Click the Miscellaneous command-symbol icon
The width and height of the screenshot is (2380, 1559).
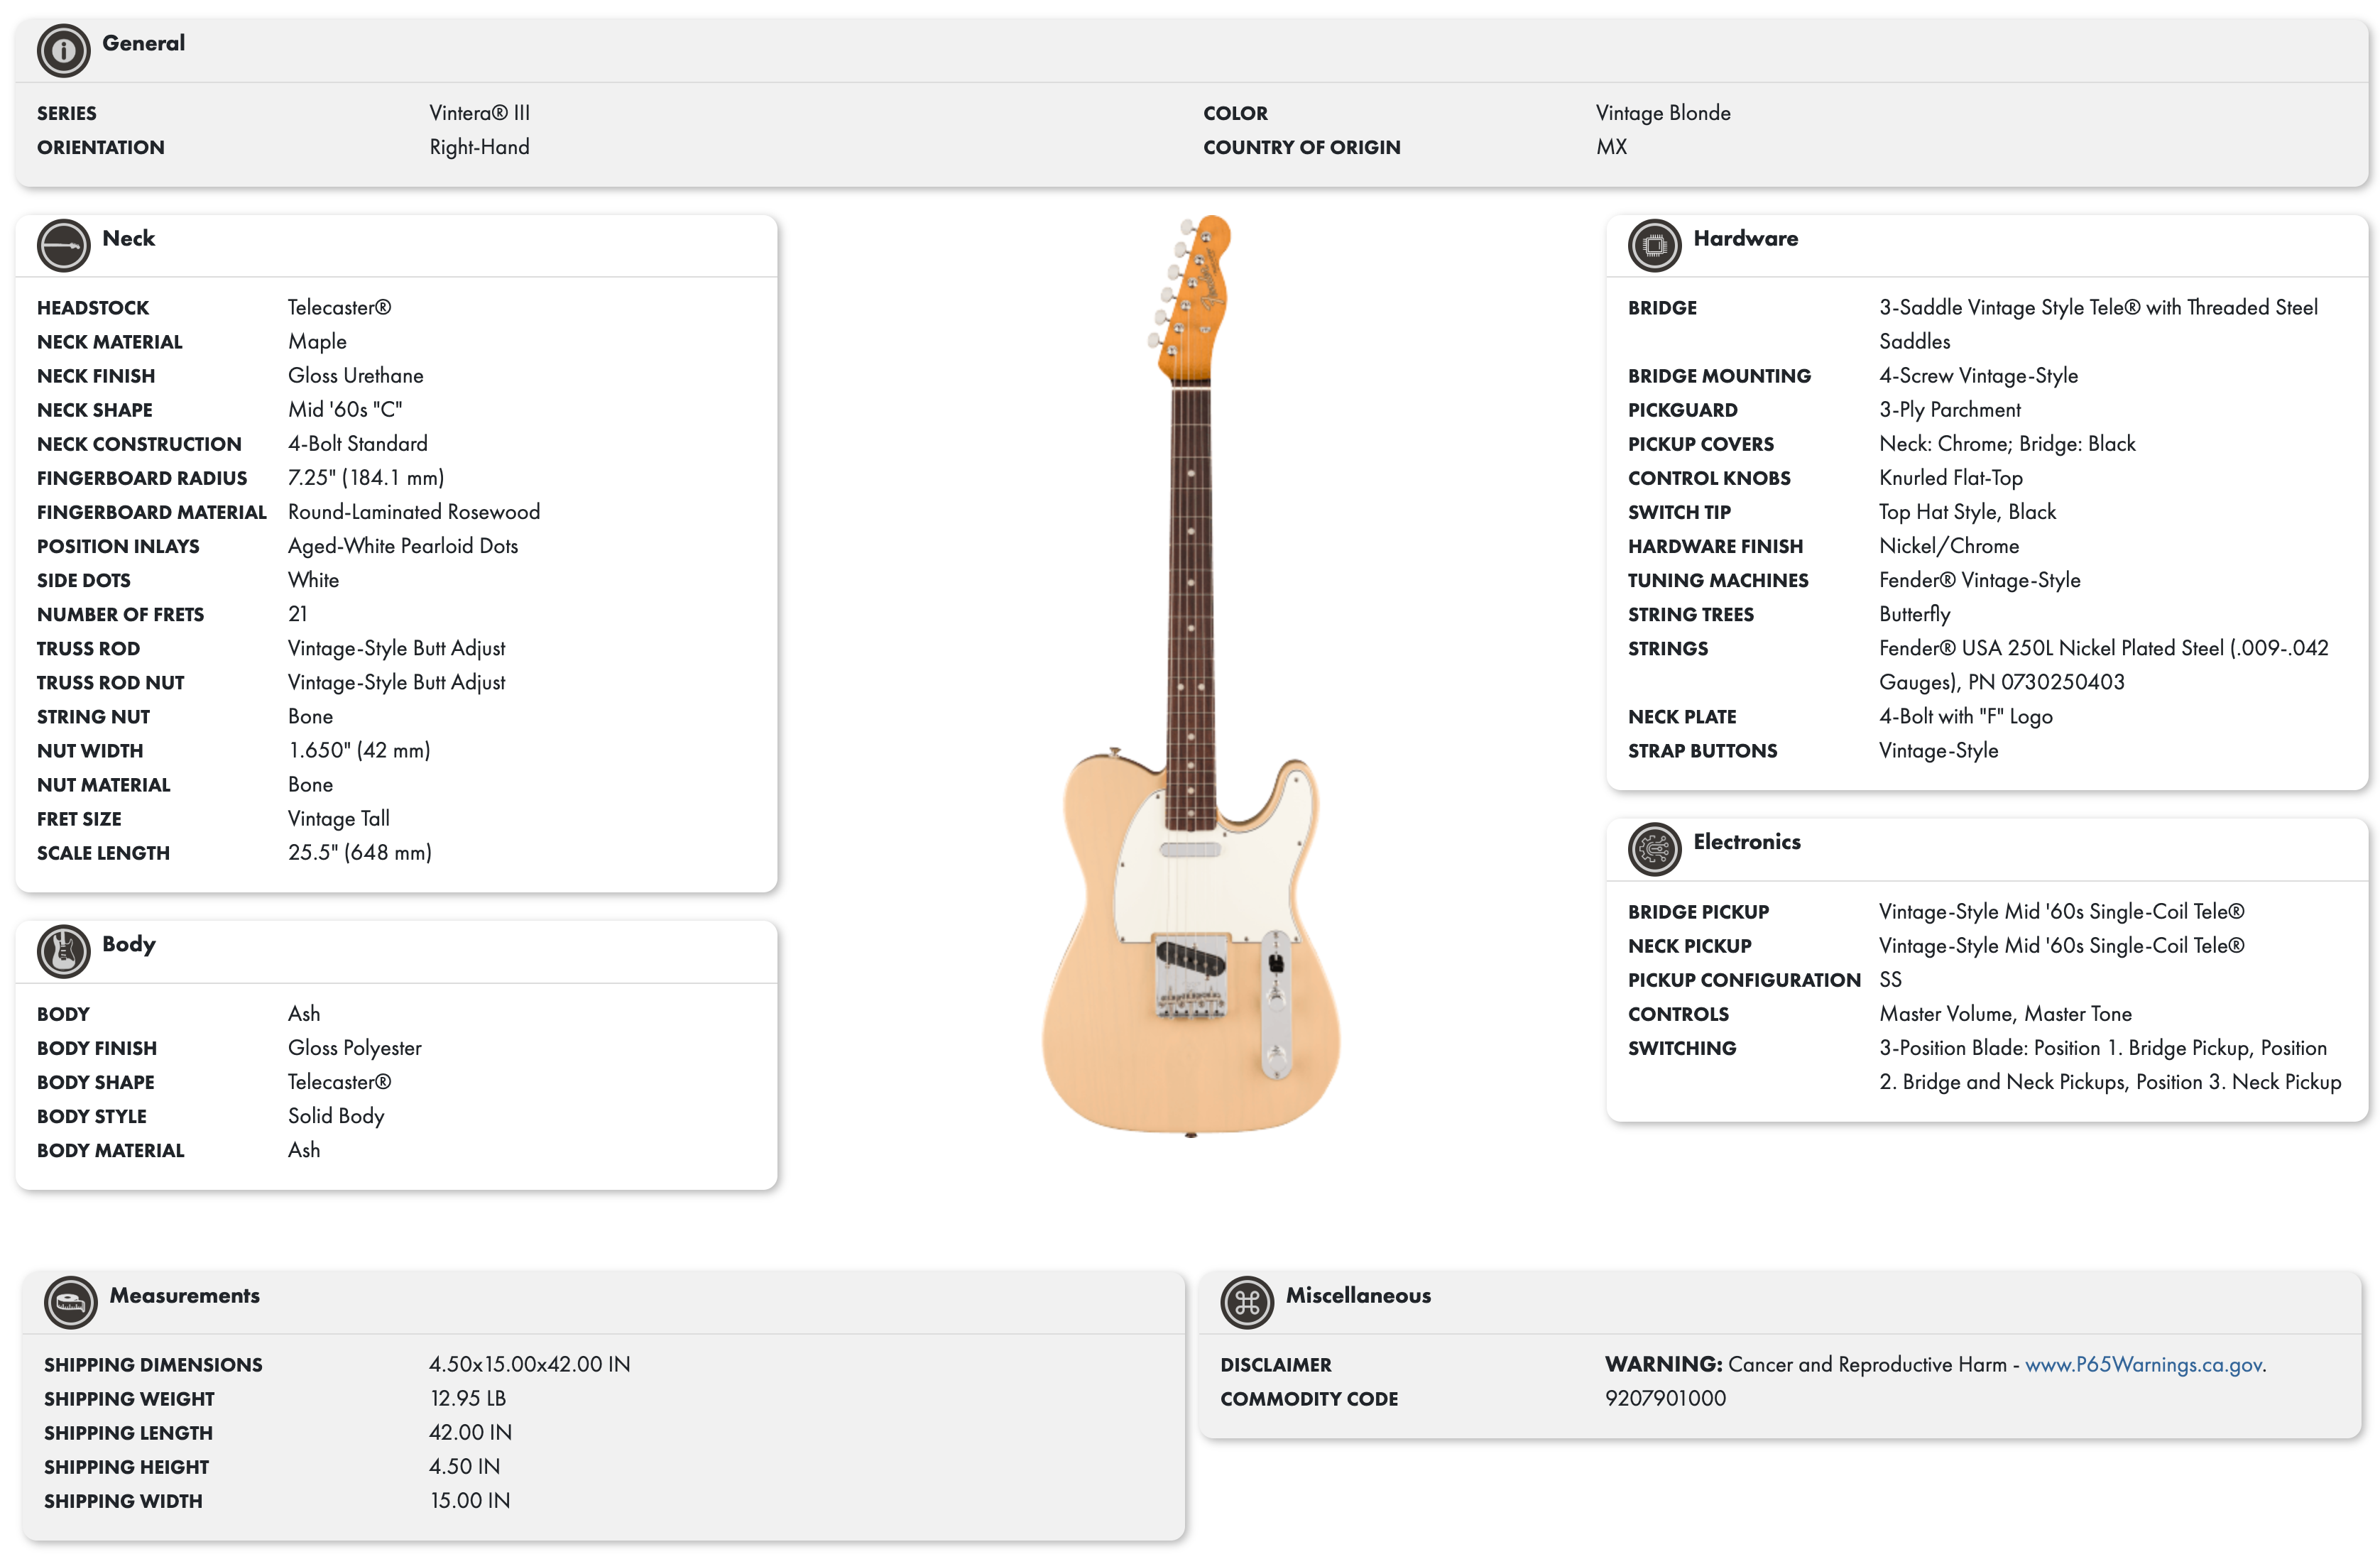tap(1246, 1302)
